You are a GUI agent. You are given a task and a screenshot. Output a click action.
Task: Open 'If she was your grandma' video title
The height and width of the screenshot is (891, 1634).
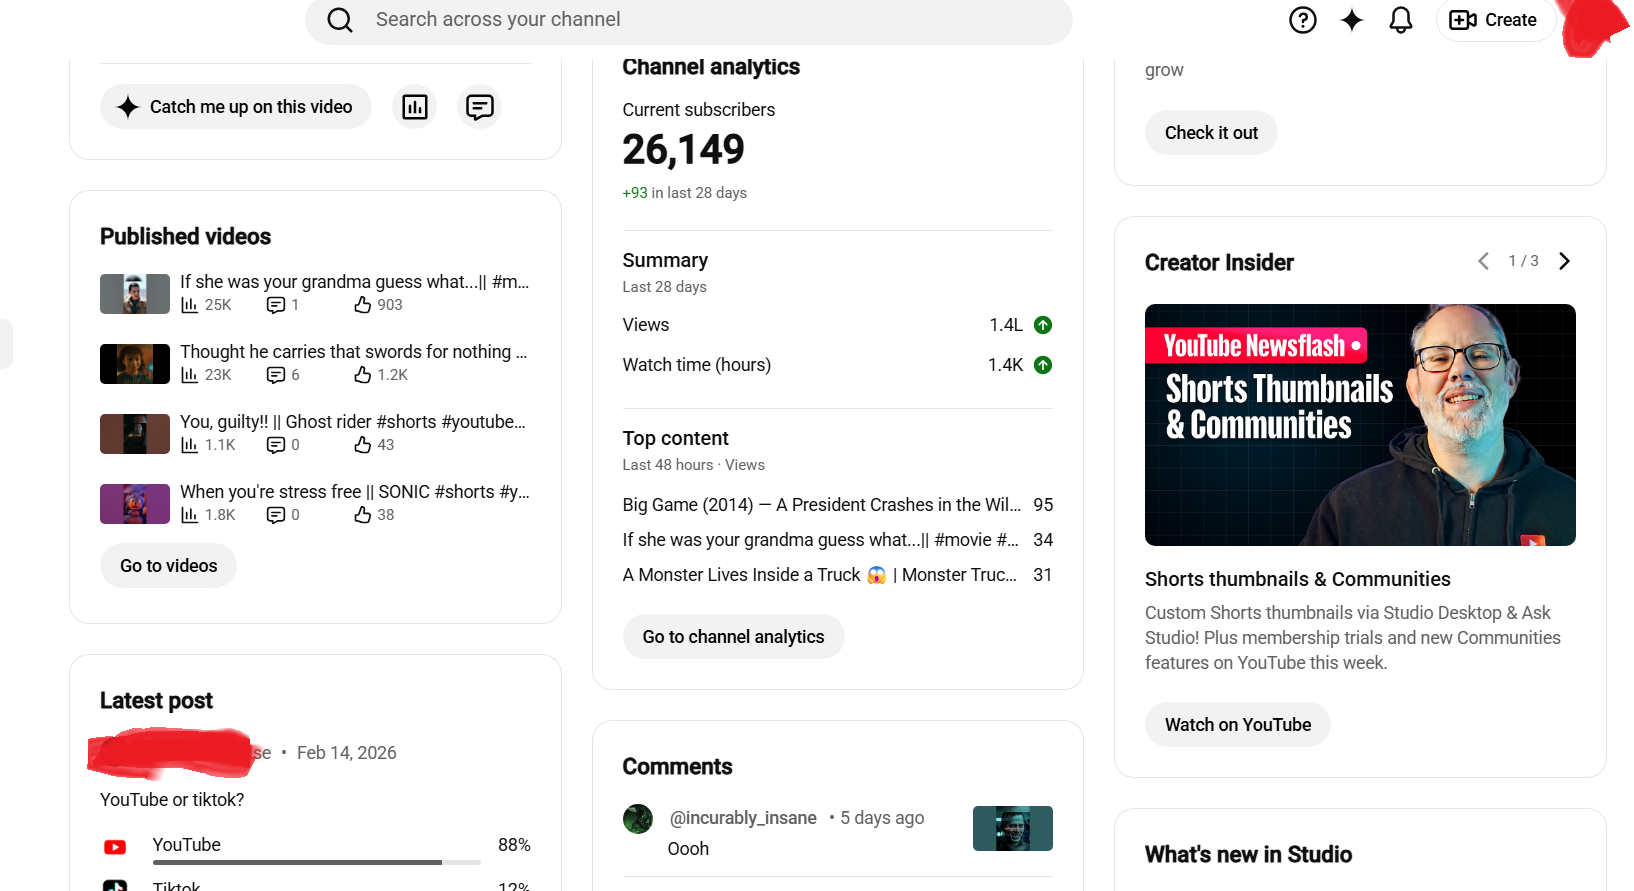(x=355, y=282)
